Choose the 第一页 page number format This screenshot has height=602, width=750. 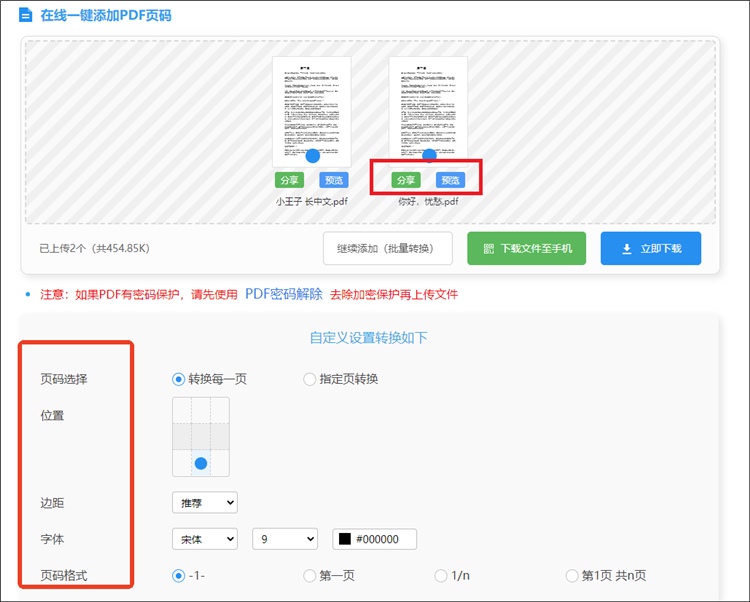pos(309,576)
